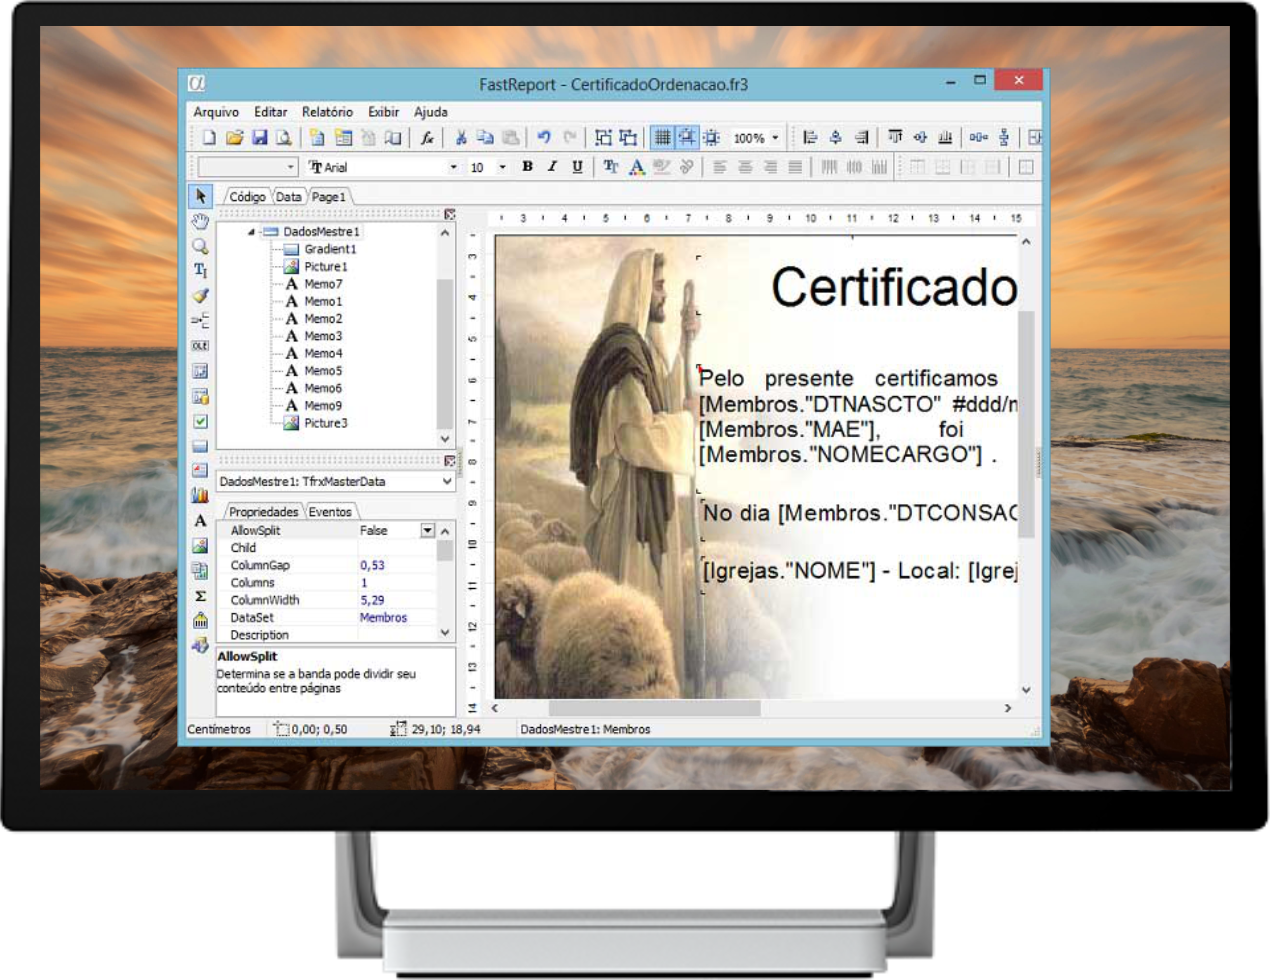Open the AllowSplit value dropdown
The image size is (1270, 980).
[x=427, y=530]
